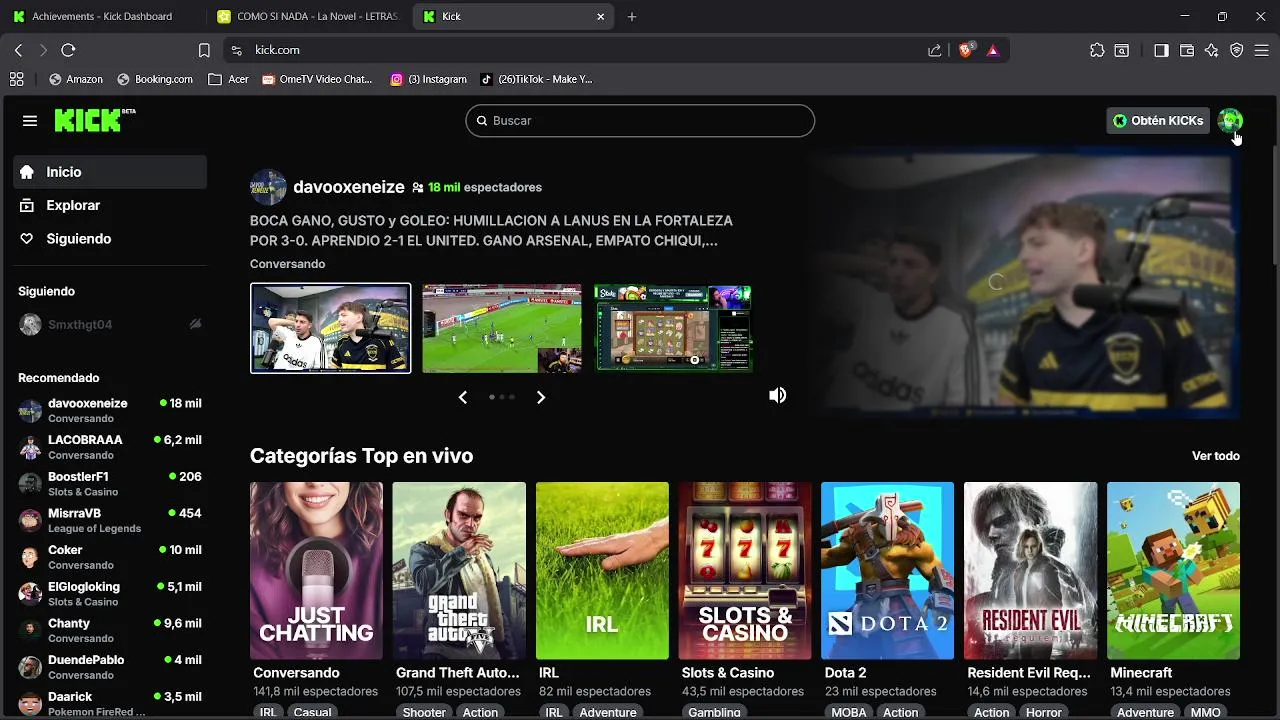Viewport: 1280px width, 720px height.
Task: Open recommended channel LACOBRAAA
Action: click(x=110, y=447)
